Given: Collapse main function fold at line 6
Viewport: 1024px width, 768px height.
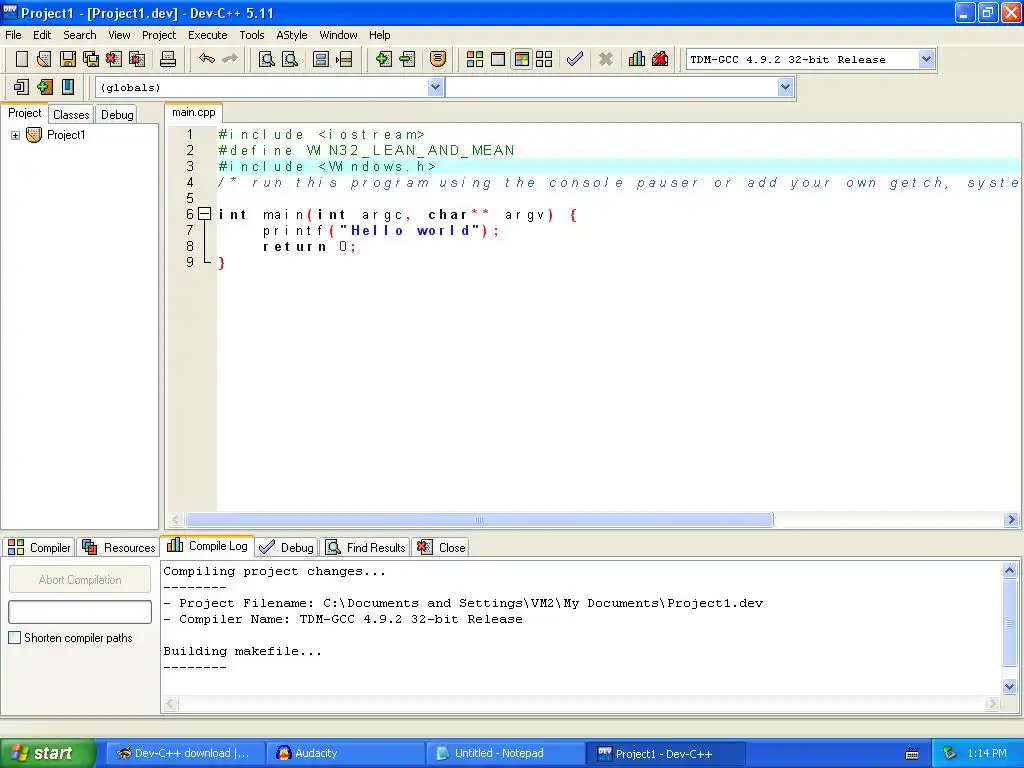Looking at the screenshot, I should tap(204, 214).
